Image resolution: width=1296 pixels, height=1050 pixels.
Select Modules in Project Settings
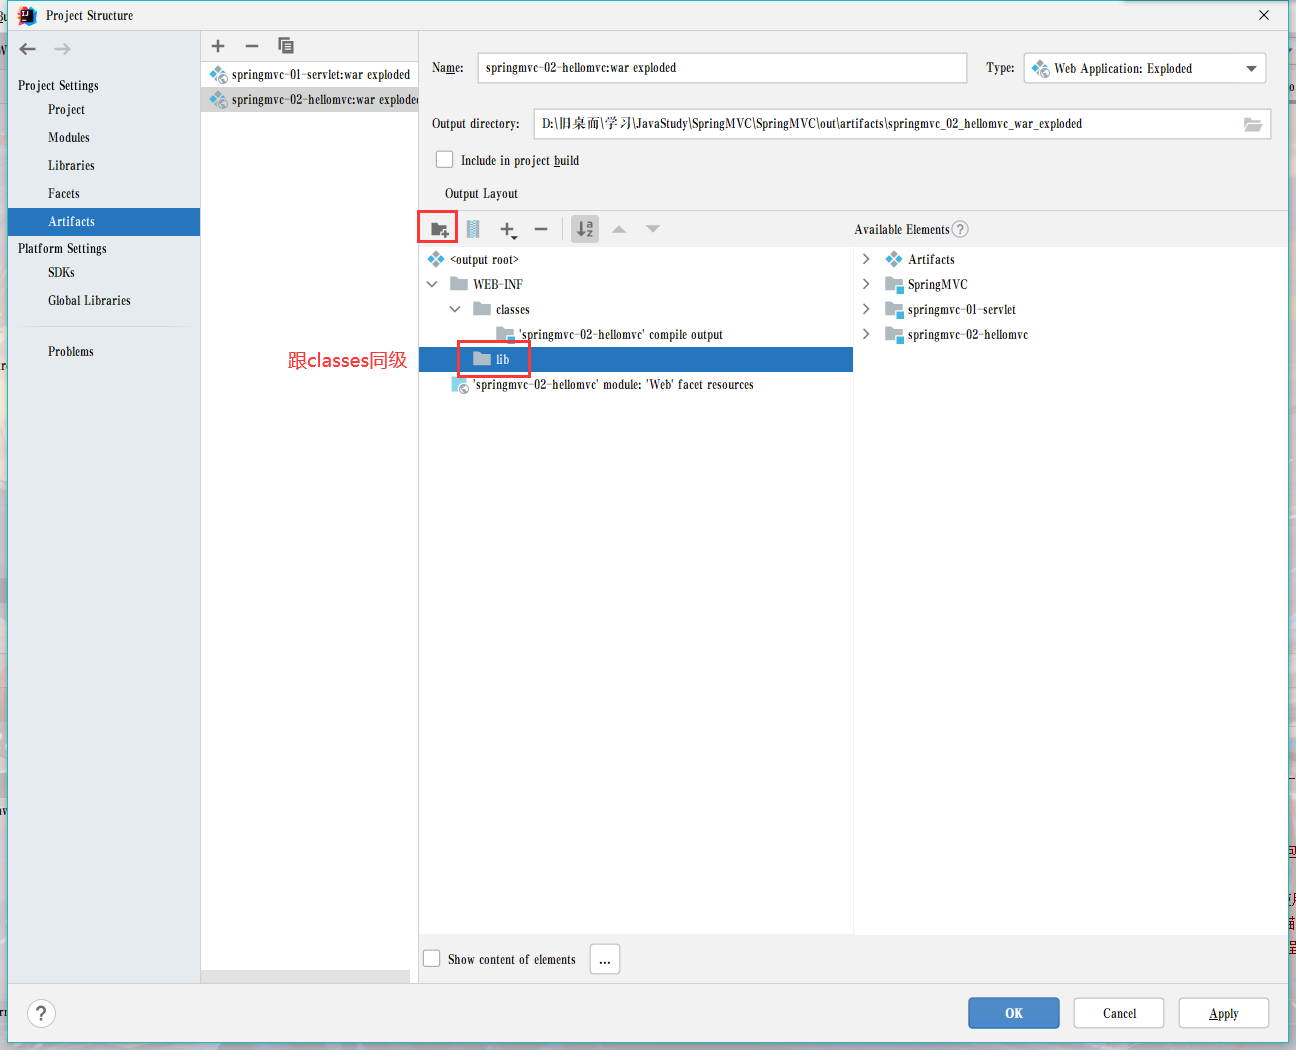click(69, 138)
